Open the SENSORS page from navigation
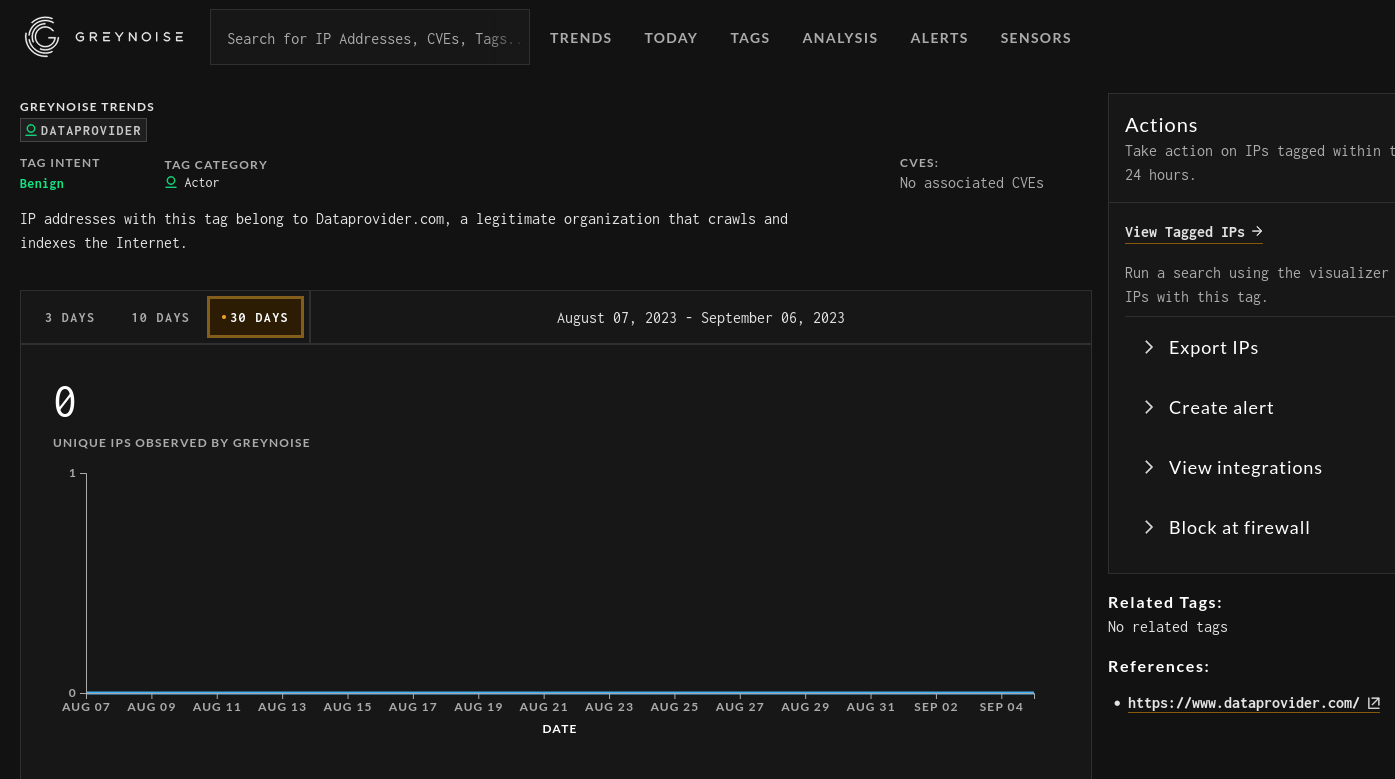 click(x=1036, y=38)
